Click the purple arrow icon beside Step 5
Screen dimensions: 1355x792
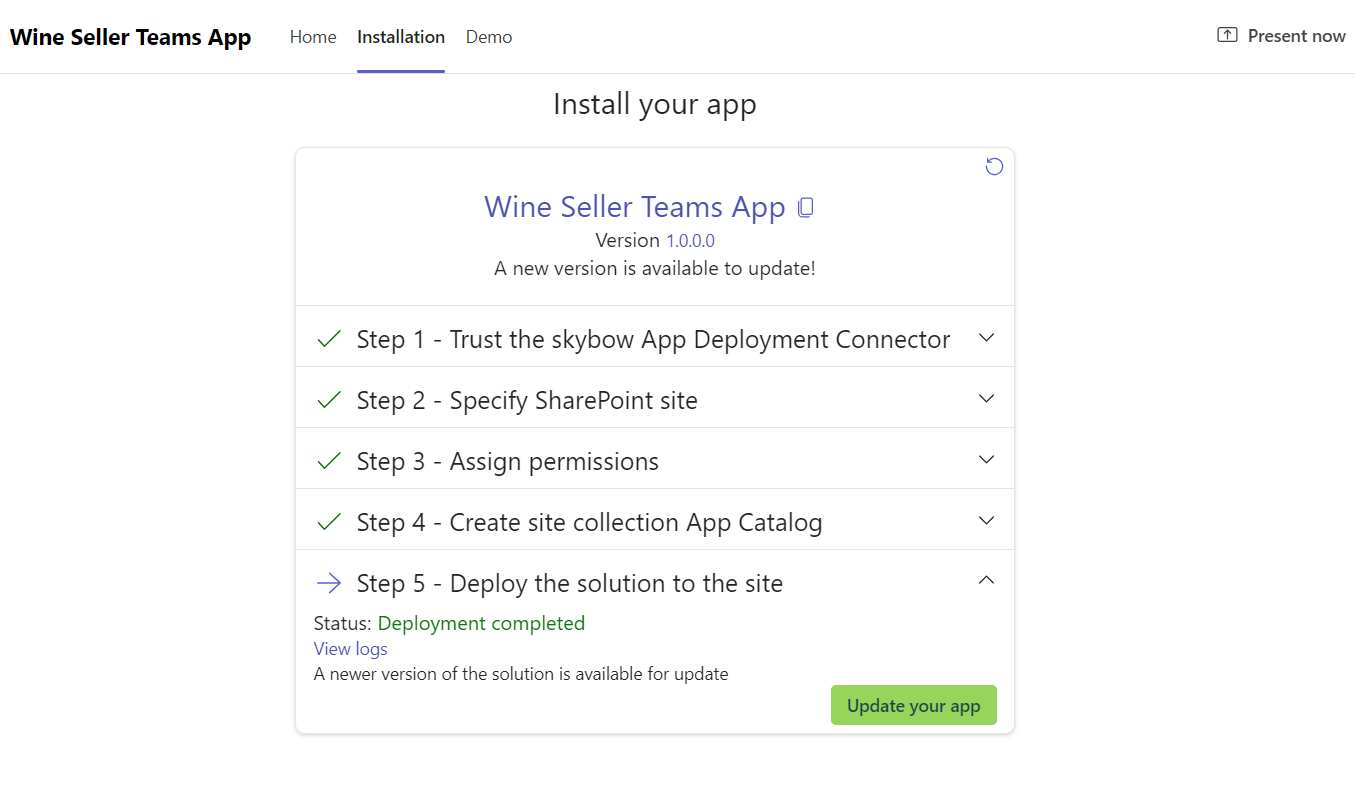329,583
